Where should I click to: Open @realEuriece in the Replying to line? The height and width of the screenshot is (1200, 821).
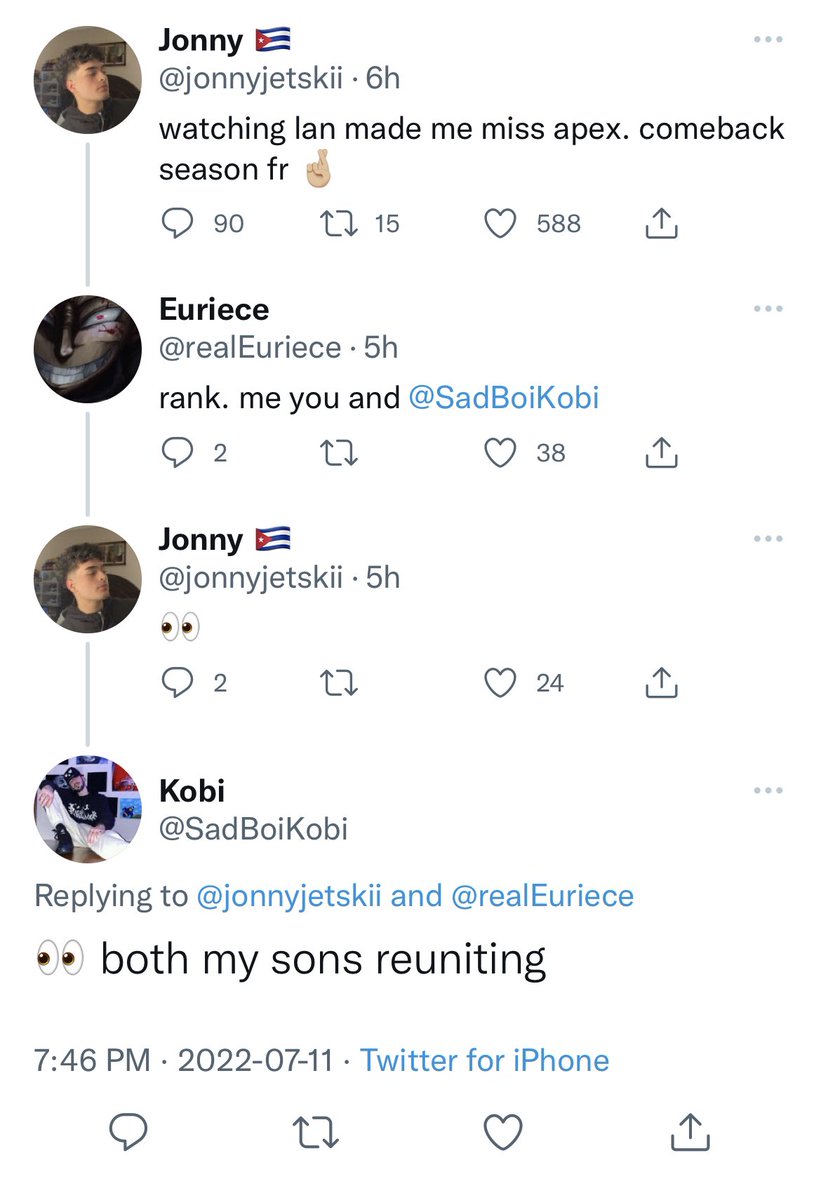coord(543,895)
